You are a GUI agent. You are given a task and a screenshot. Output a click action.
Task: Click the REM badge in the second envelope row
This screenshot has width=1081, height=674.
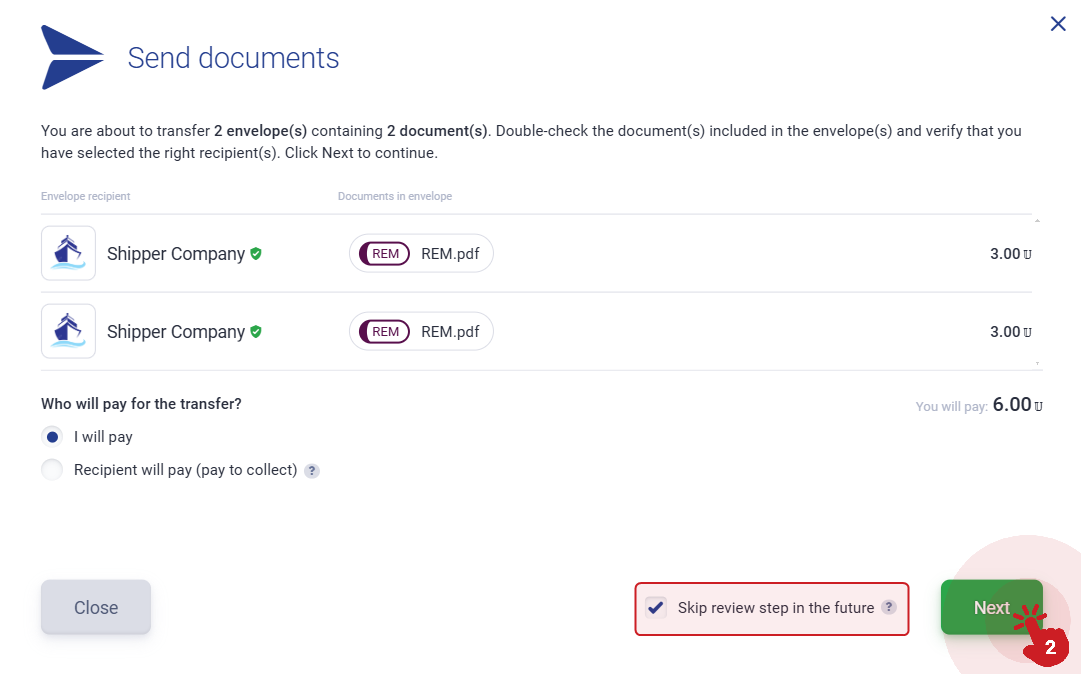click(385, 331)
